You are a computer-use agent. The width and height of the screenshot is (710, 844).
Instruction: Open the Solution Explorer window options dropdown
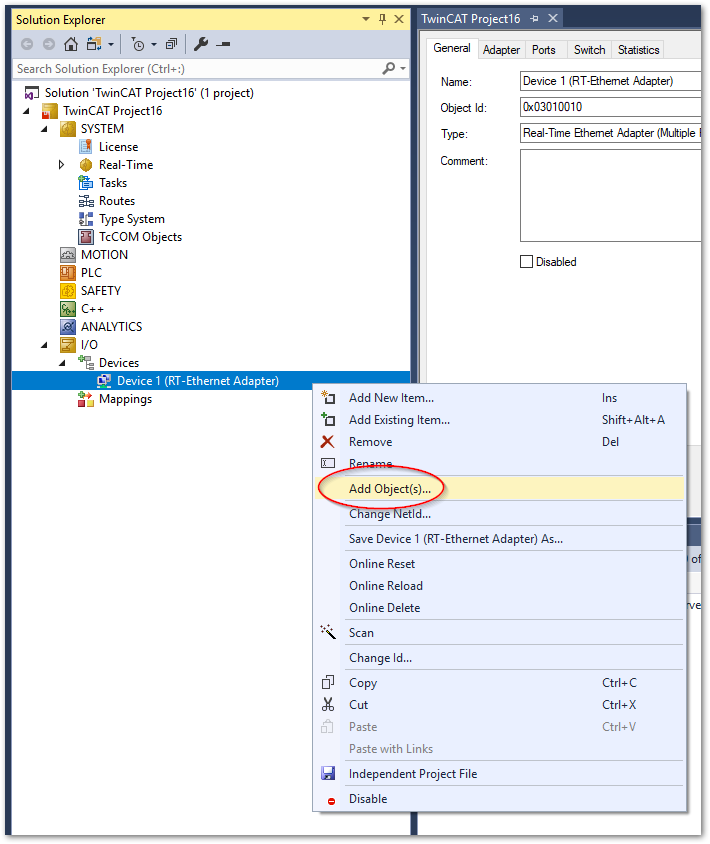click(366, 19)
